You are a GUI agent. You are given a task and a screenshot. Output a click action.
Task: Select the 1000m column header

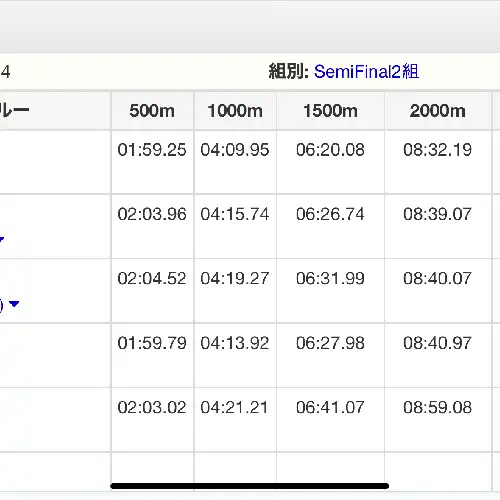tap(235, 111)
